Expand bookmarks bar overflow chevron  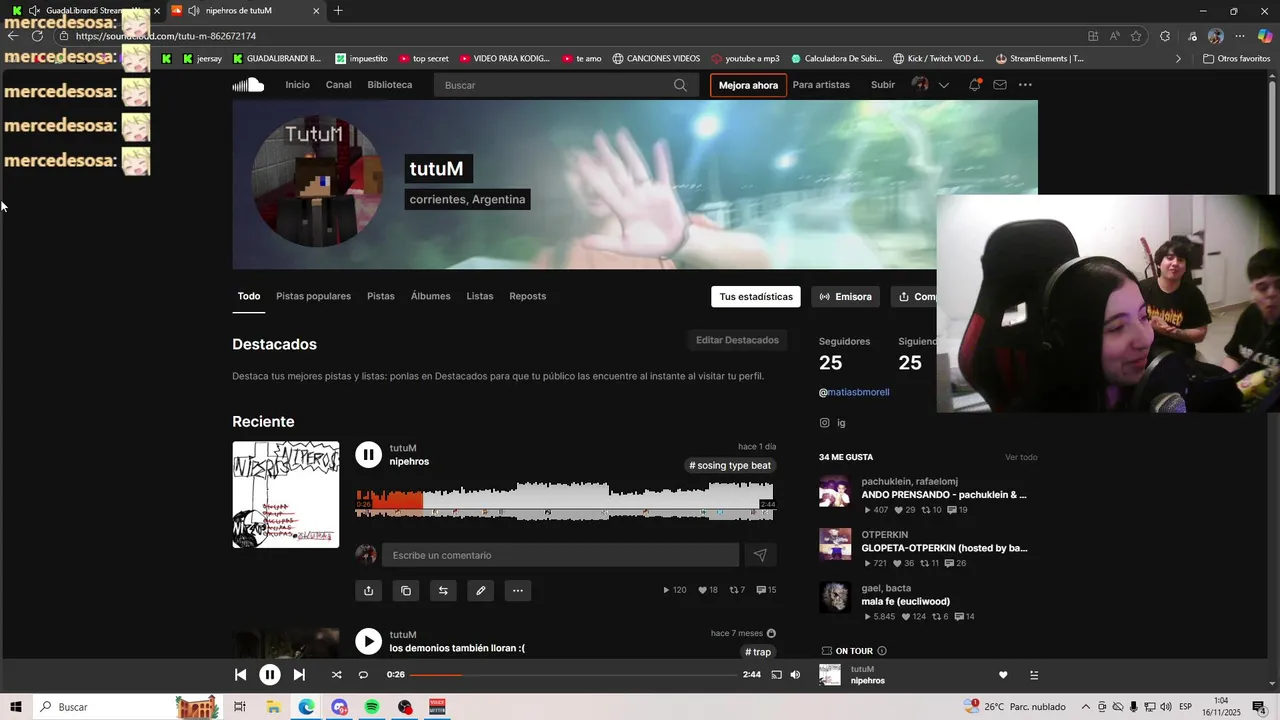[1178, 59]
